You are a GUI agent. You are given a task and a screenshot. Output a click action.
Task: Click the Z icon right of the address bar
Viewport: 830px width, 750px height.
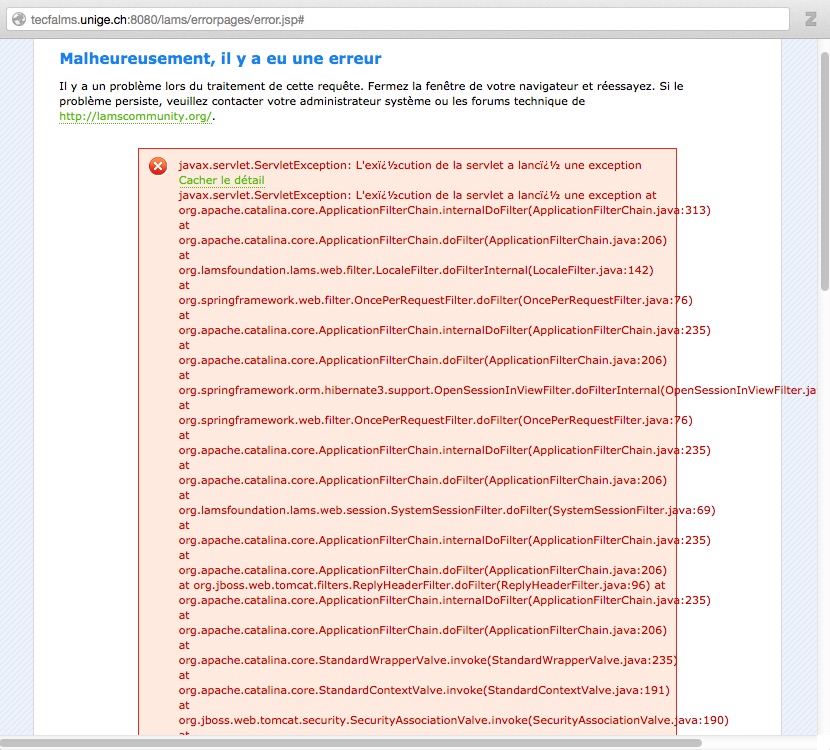coord(810,20)
